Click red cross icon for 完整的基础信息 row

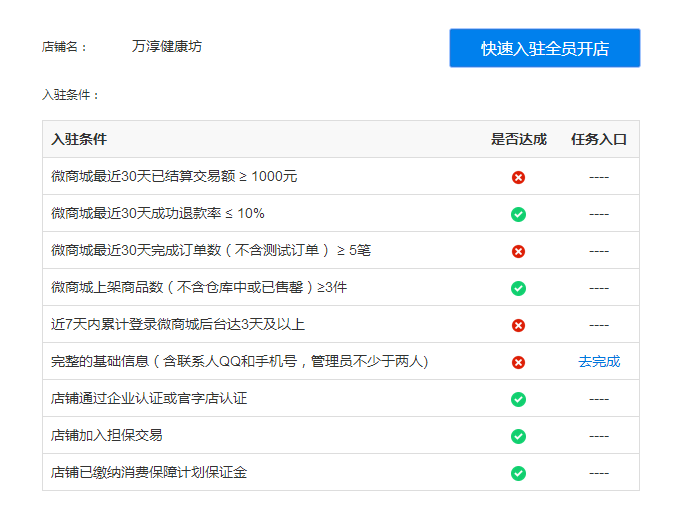tap(518, 362)
